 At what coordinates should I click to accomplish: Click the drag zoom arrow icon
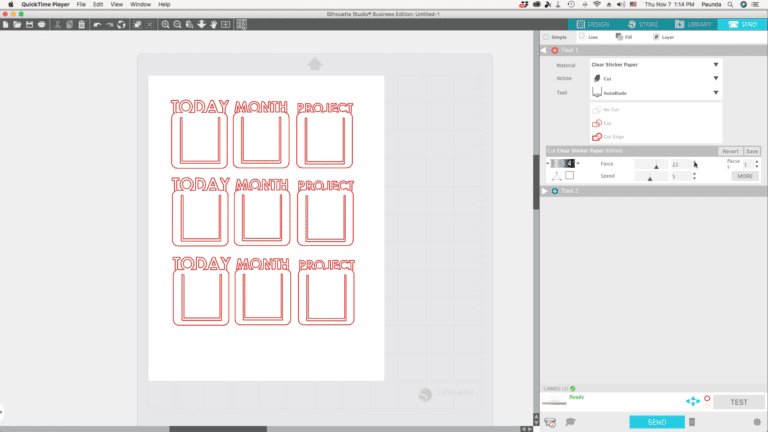point(201,24)
